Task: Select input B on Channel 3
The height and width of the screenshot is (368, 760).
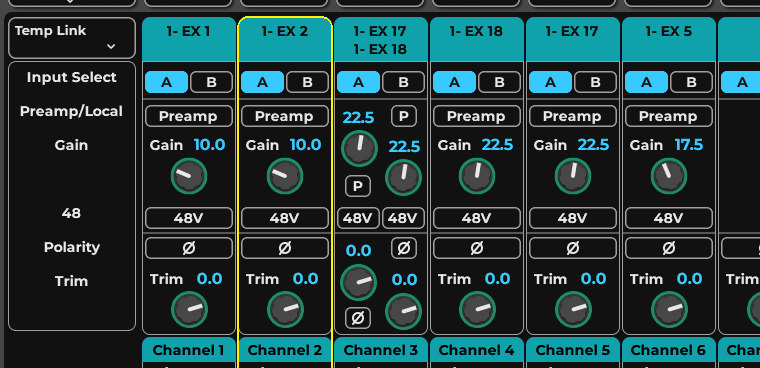Action: [403, 82]
